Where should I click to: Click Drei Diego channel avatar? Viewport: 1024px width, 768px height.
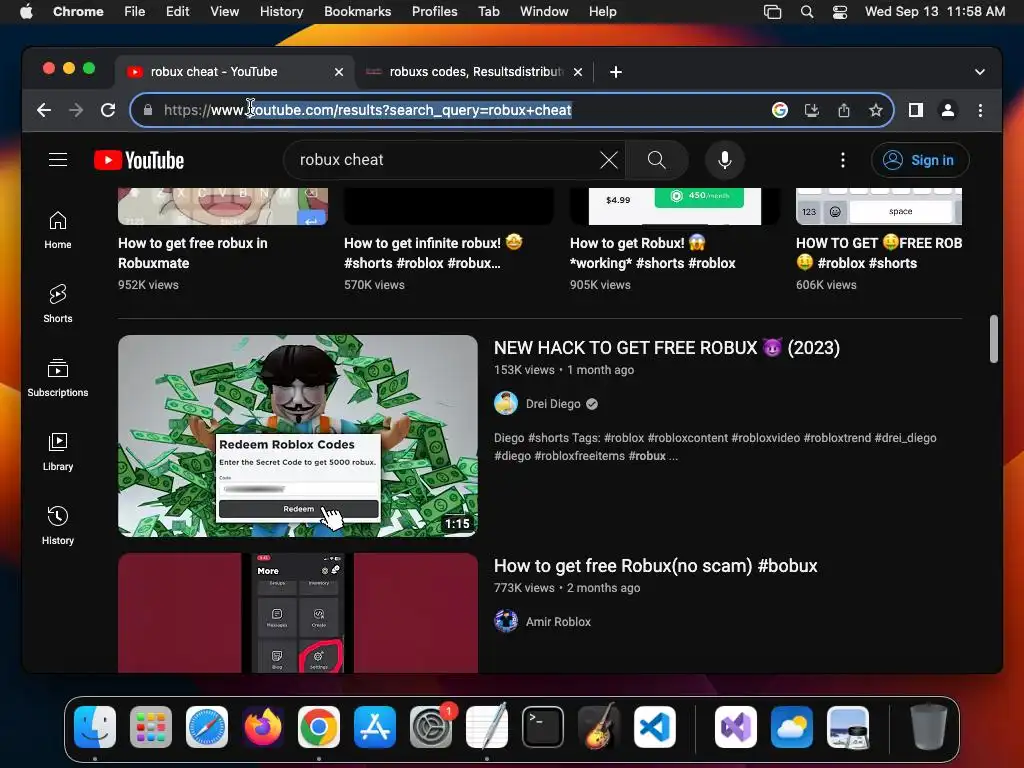pyautogui.click(x=506, y=404)
